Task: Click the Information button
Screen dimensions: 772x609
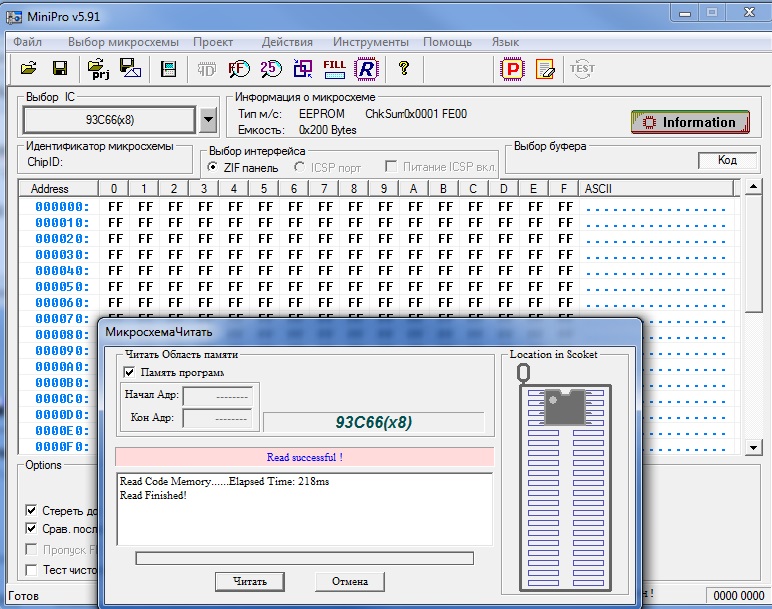Action: tap(690, 122)
